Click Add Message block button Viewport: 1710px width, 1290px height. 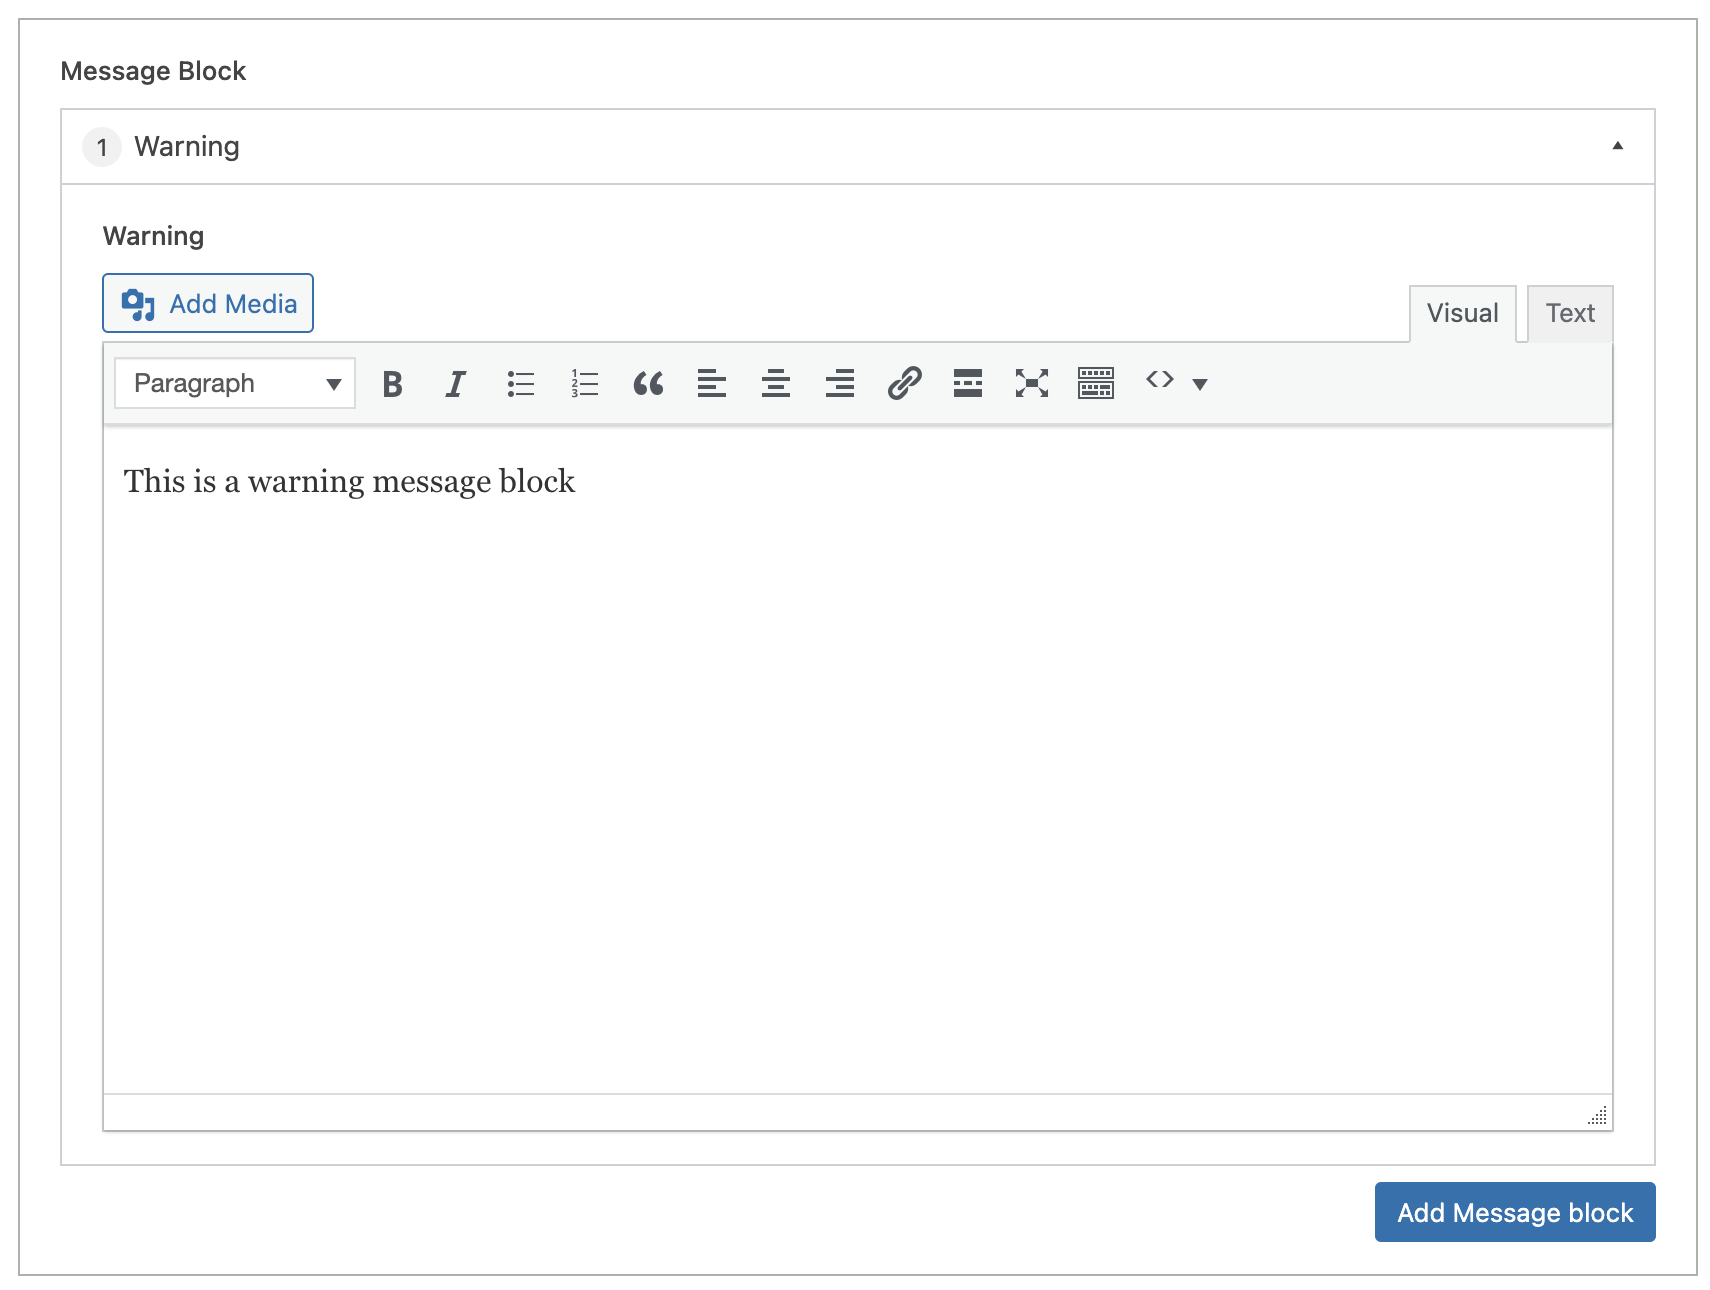click(1515, 1212)
